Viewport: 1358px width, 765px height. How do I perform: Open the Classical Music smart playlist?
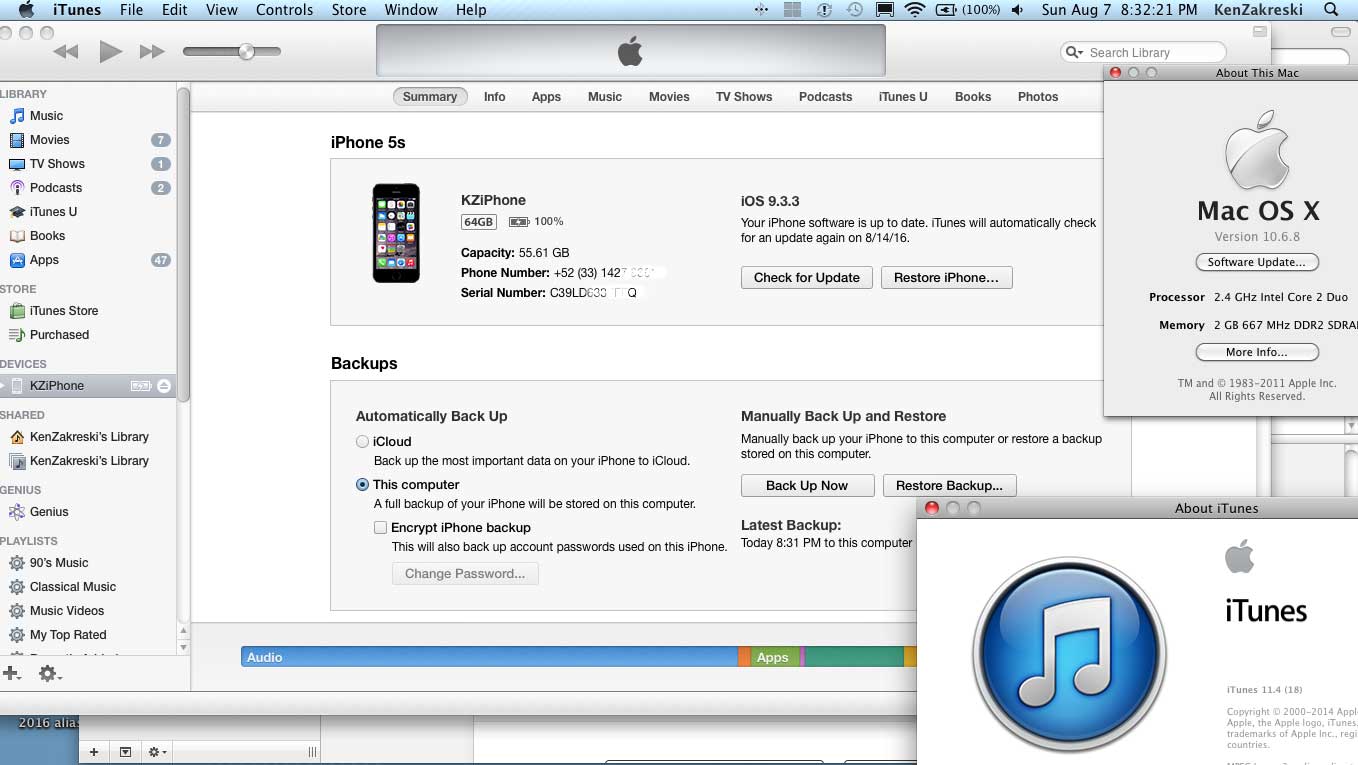pos(73,587)
